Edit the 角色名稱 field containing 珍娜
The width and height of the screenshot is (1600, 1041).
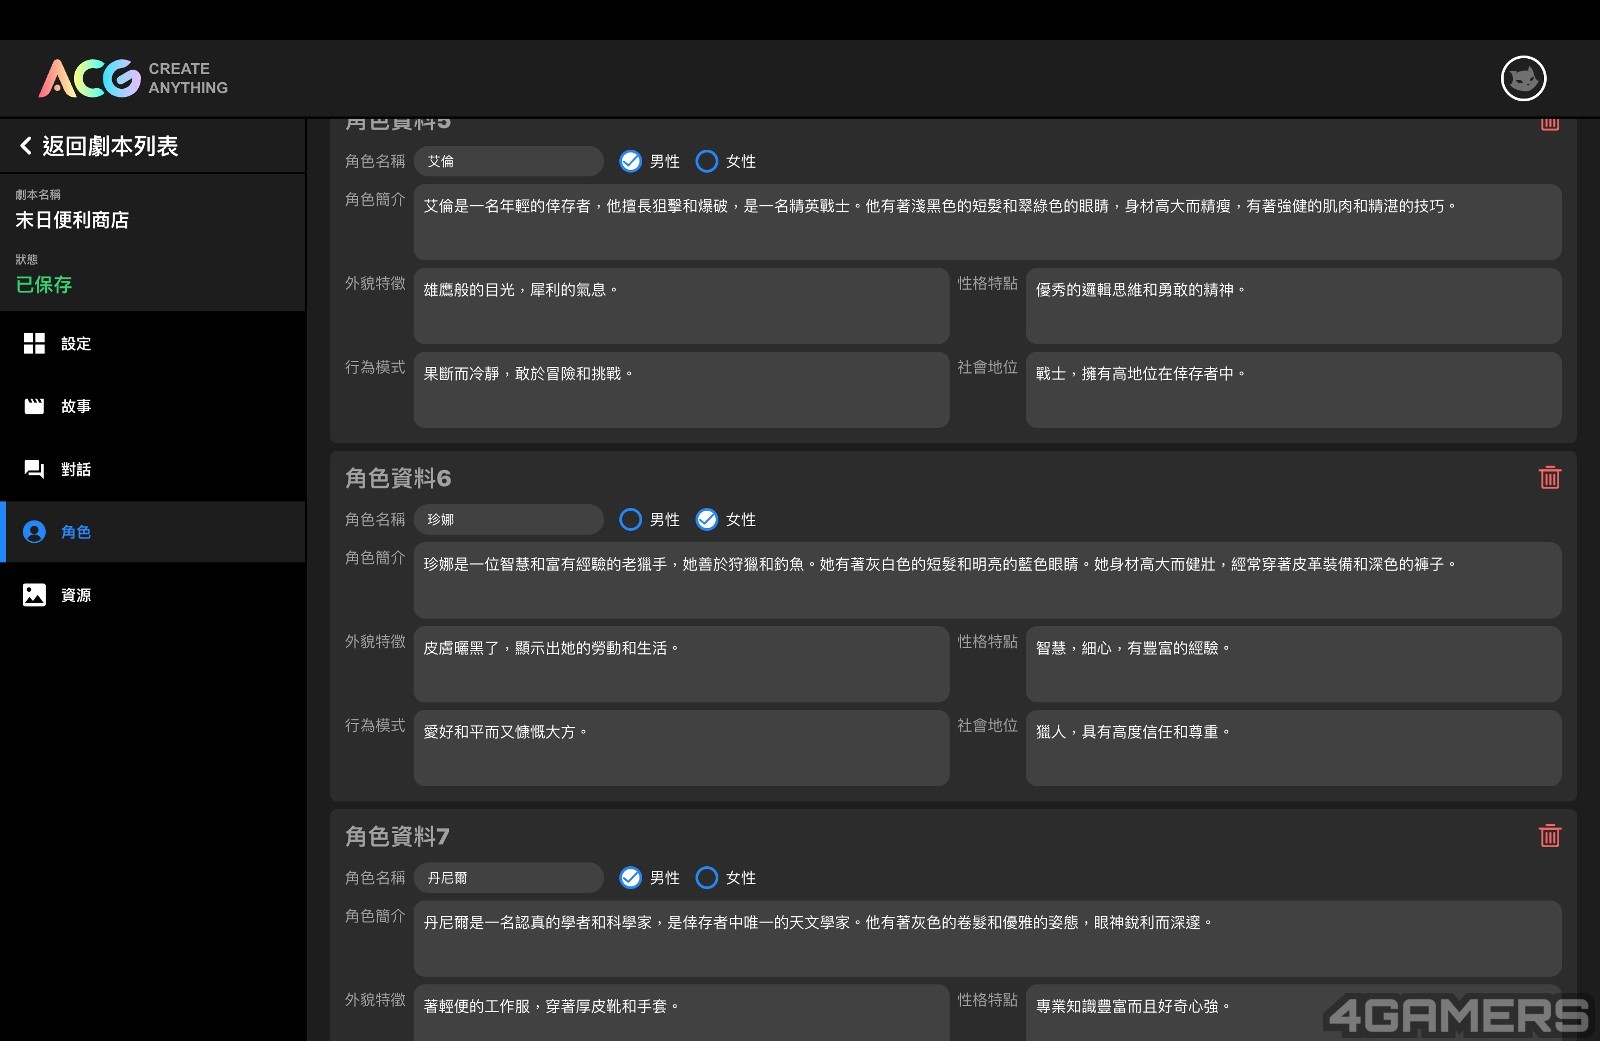[509, 519]
